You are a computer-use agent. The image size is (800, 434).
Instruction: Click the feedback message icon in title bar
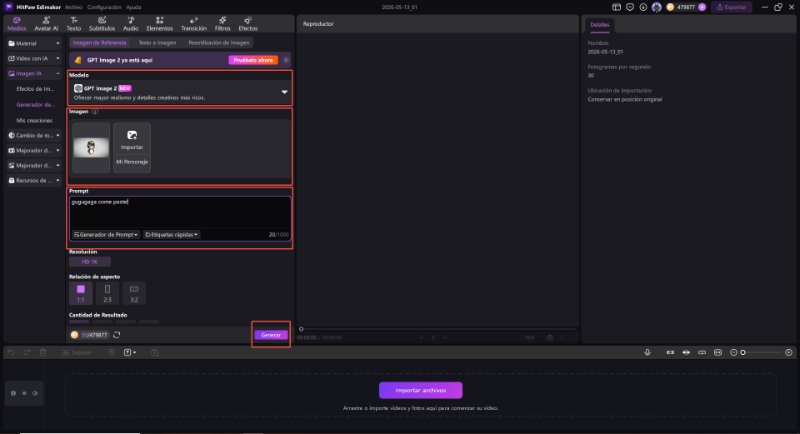[x=630, y=7]
